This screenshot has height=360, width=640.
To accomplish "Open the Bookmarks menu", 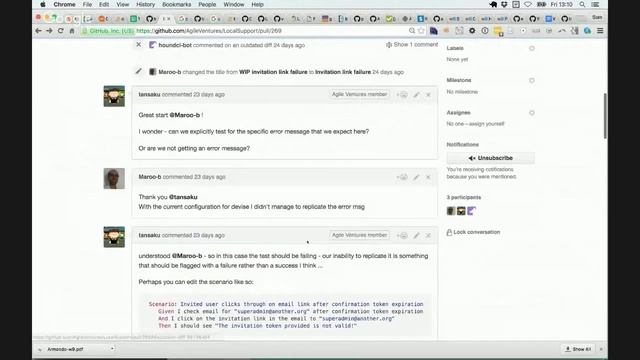I will coord(177,4).
